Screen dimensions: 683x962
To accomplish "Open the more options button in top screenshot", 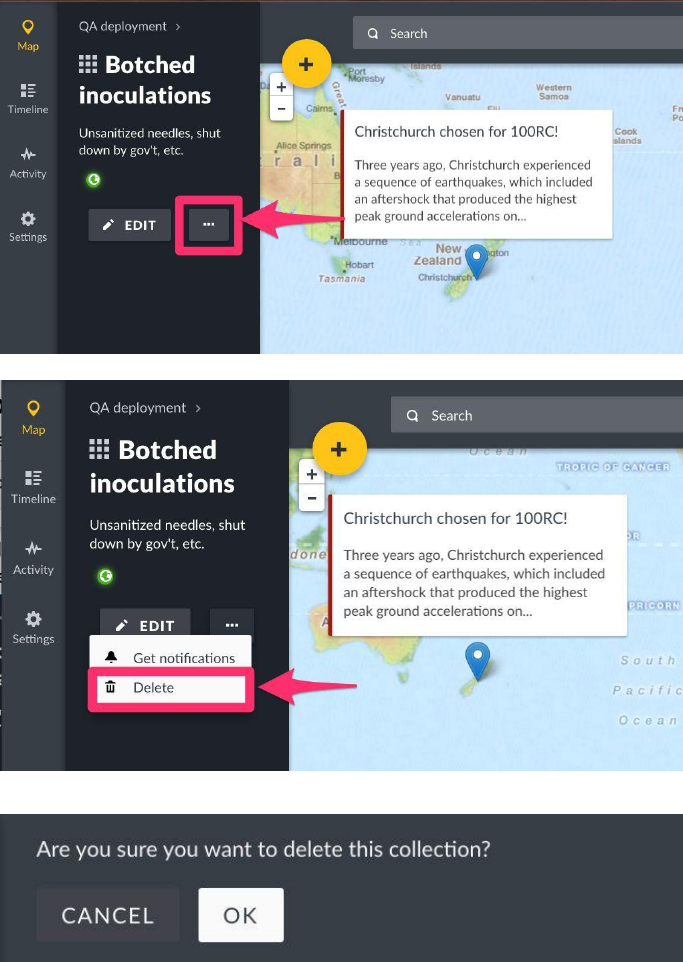I will click(209, 225).
